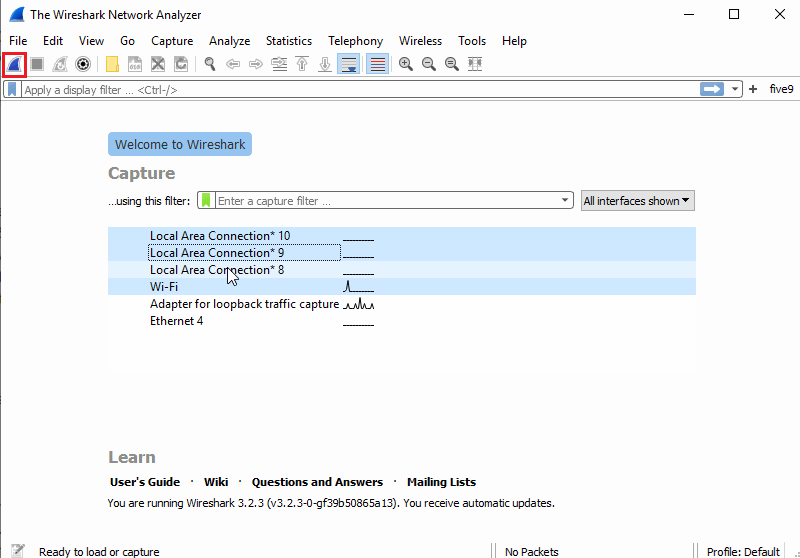Click capture filter green bookmark icon
This screenshot has height=558, width=800.
click(206, 200)
